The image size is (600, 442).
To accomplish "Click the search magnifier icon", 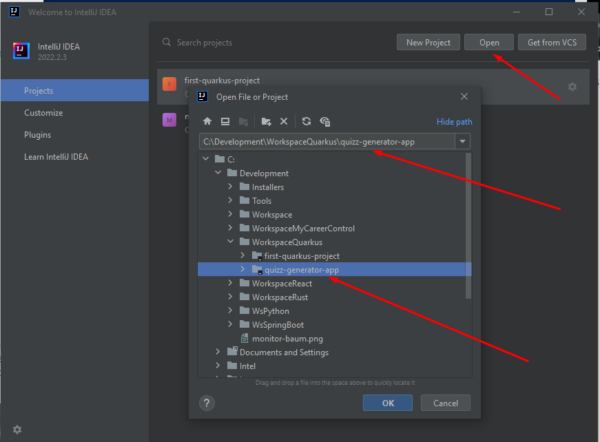I will coord(166,42).
